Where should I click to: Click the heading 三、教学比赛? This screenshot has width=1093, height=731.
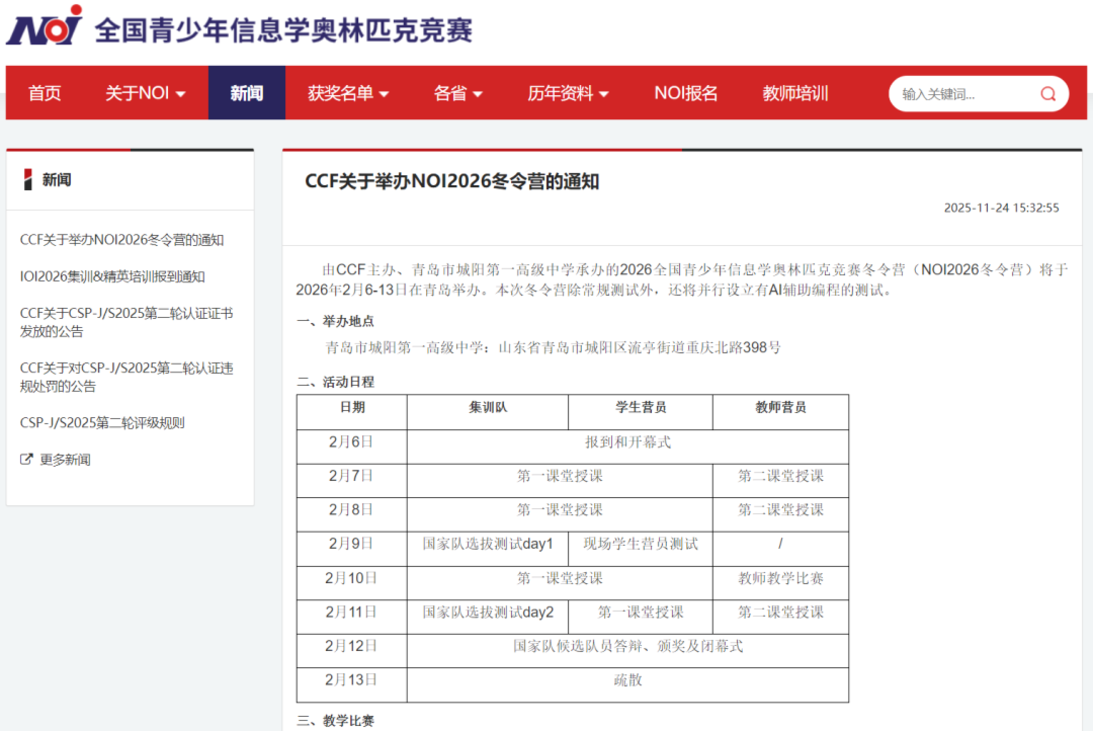(x=335, y=721)
